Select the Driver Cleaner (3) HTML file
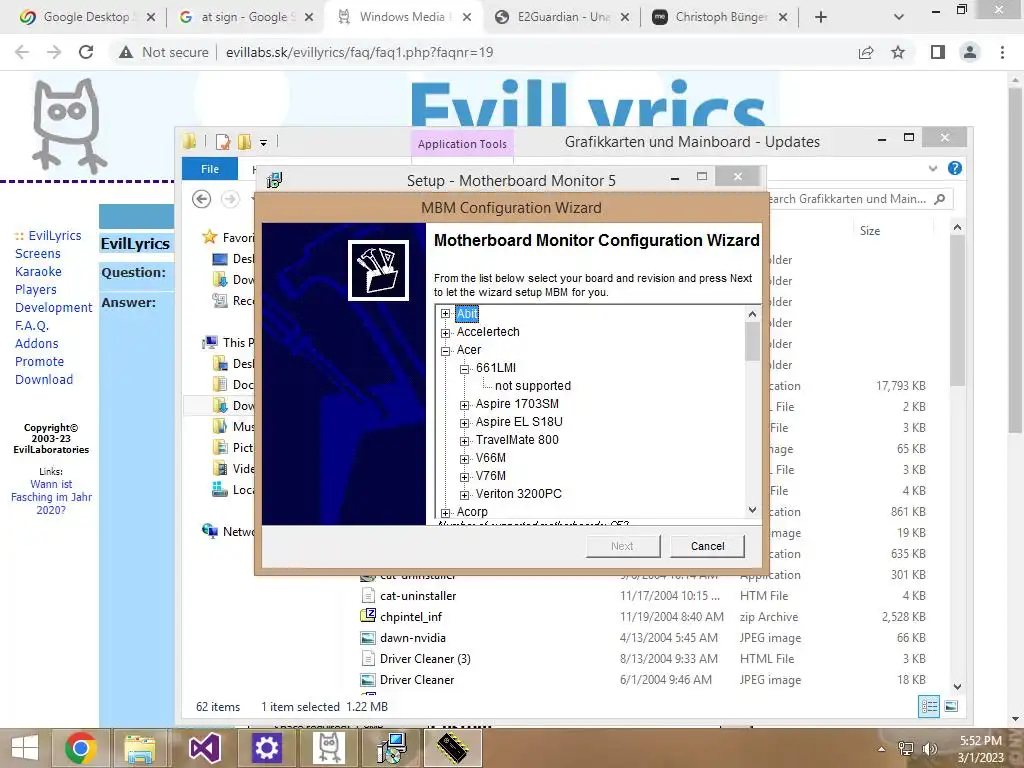This screenshot has width=1024, height=768. (425, 658)
